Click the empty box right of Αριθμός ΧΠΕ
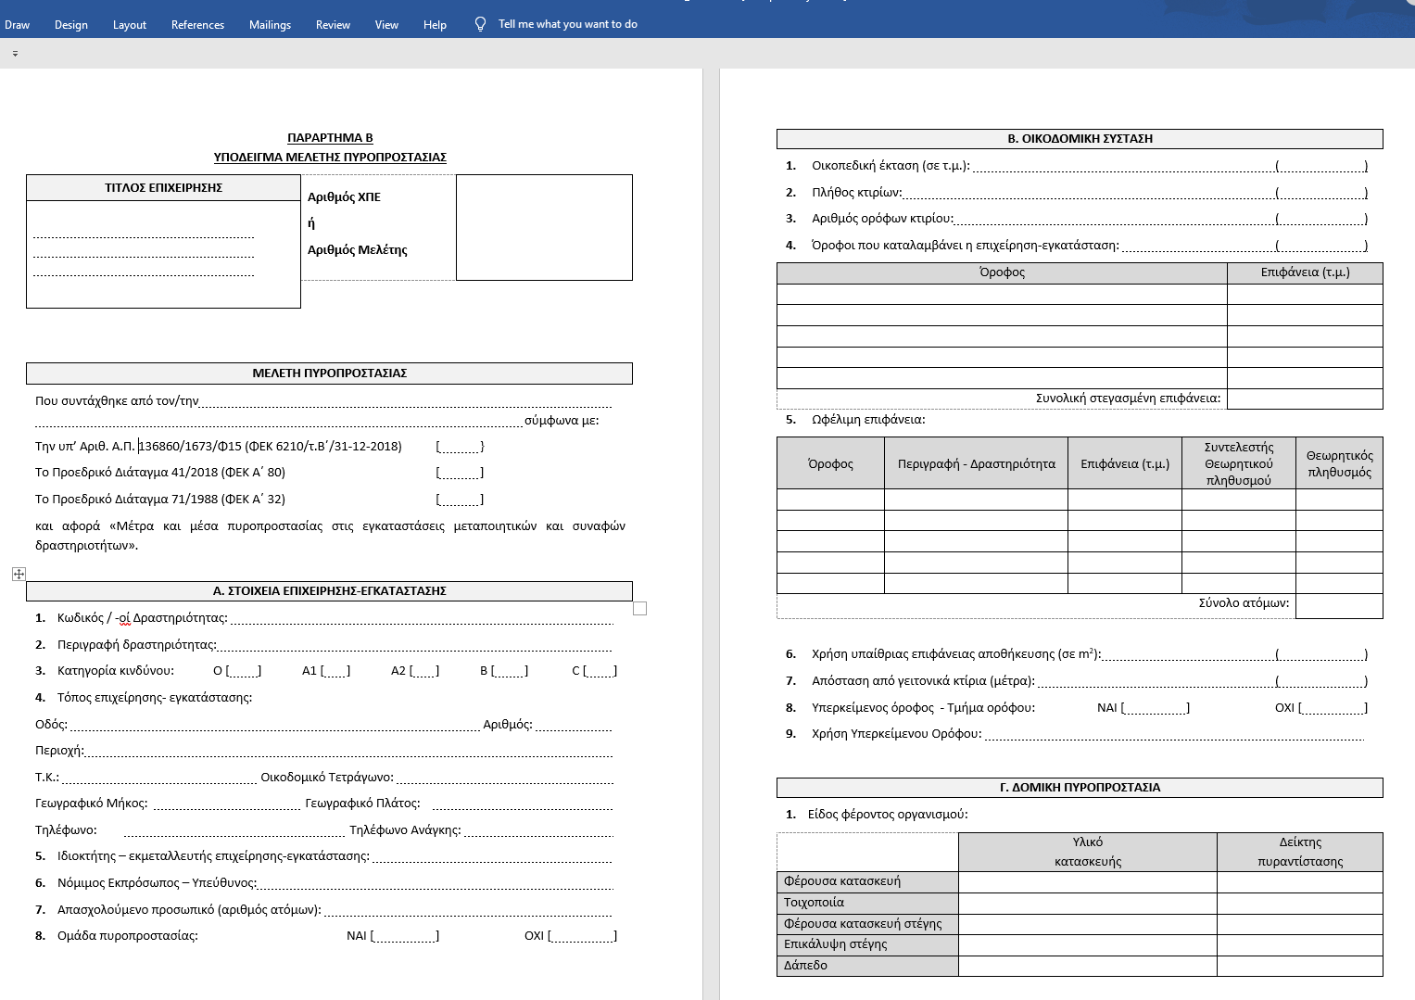1415x1000 pixels. coord(544,227)
